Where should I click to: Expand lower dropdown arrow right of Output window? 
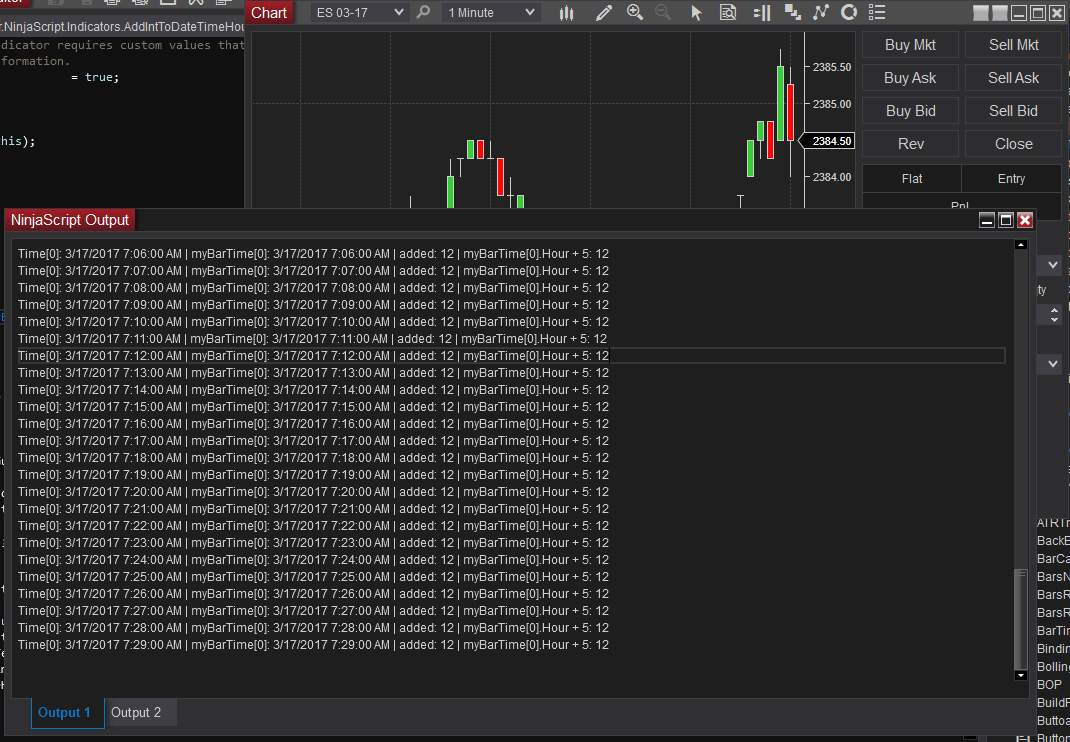(x=1052, y=364)
